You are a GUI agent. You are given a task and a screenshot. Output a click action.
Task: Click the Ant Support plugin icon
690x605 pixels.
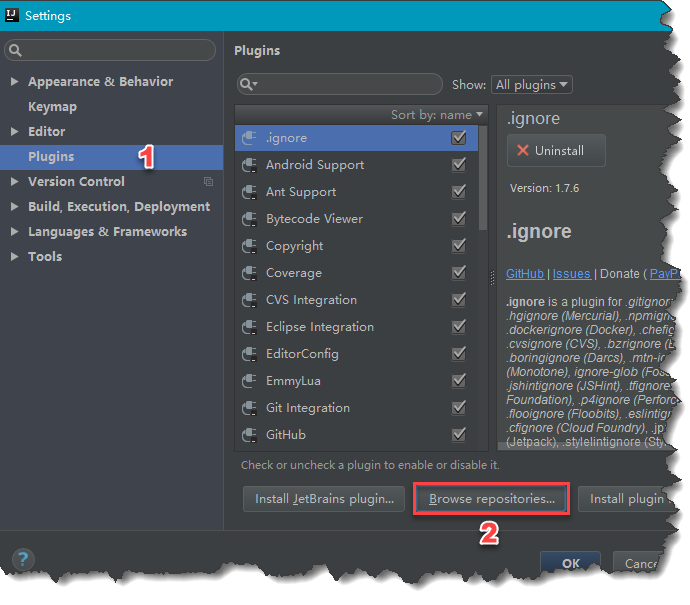(250, 192)
